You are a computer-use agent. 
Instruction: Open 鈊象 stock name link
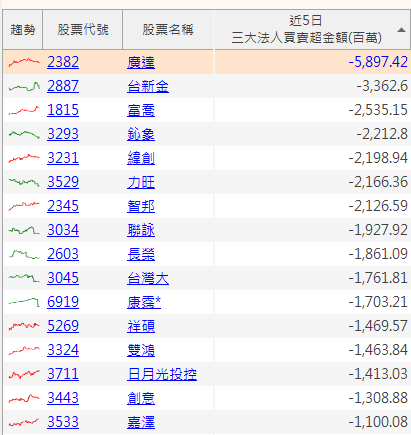pos(141,134)
